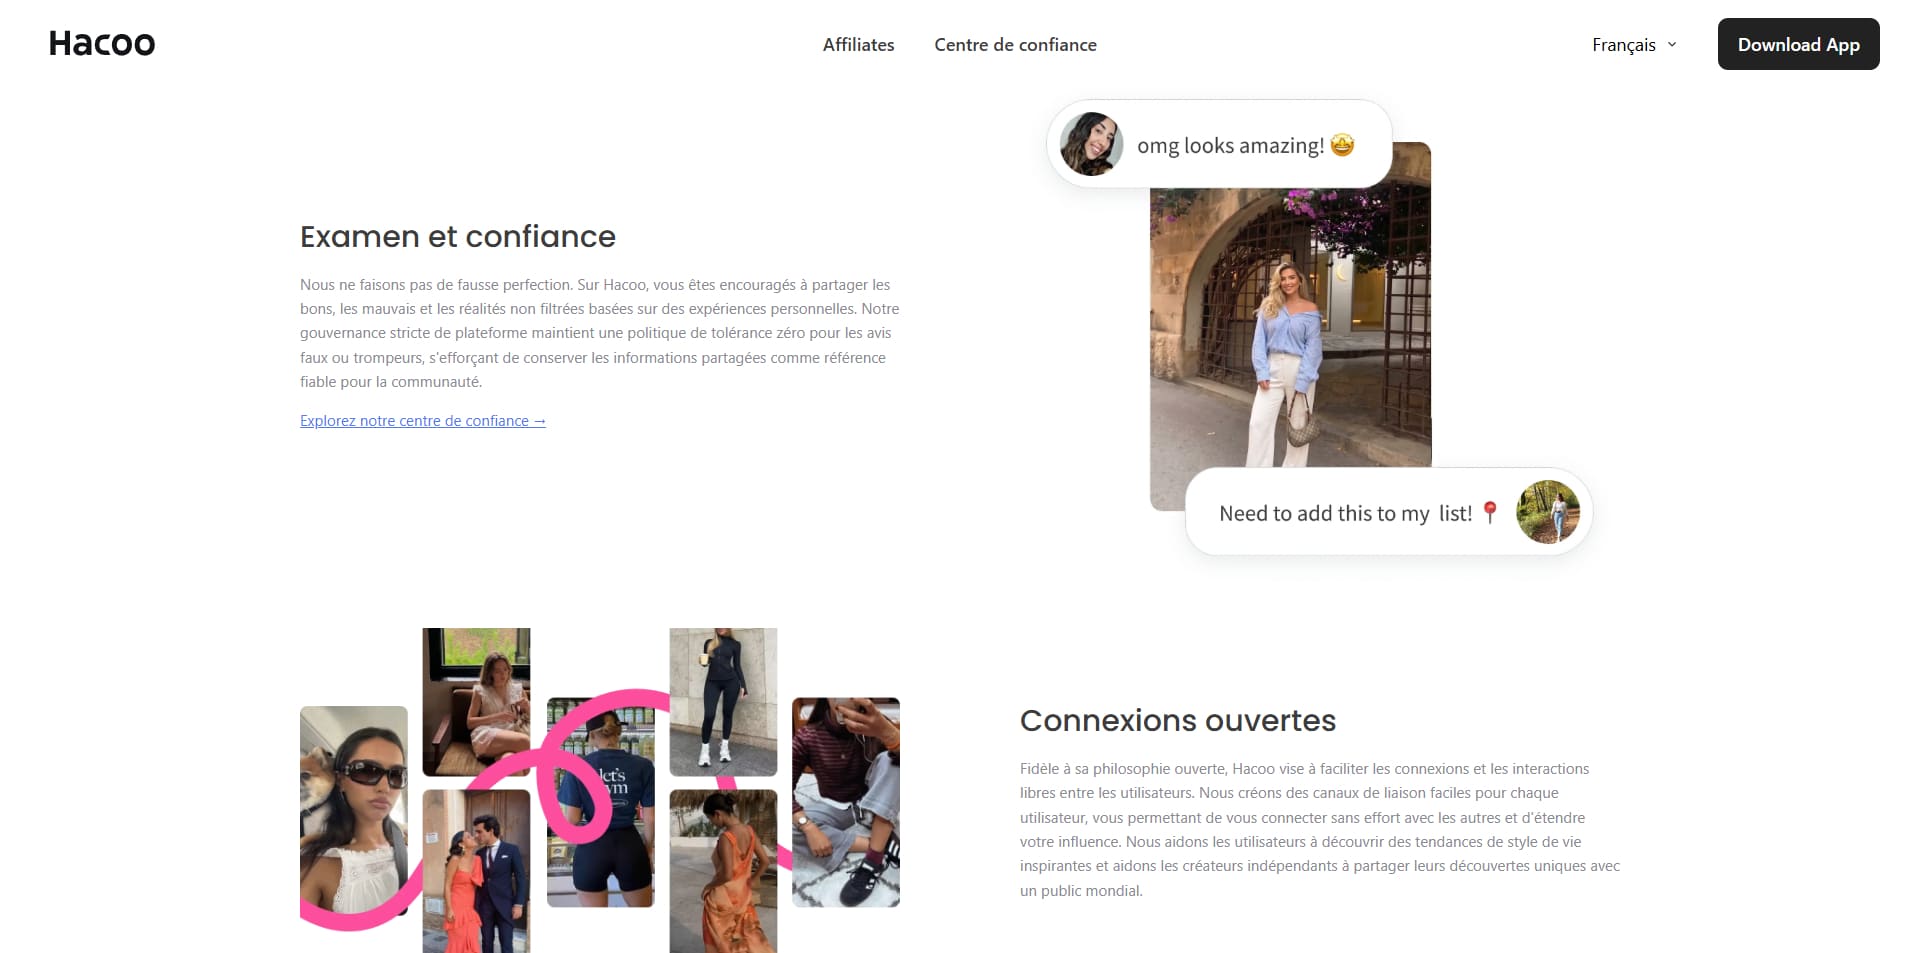Click the Download App button
This screenshot has height=953, width=1920.
click(1798, 44)
